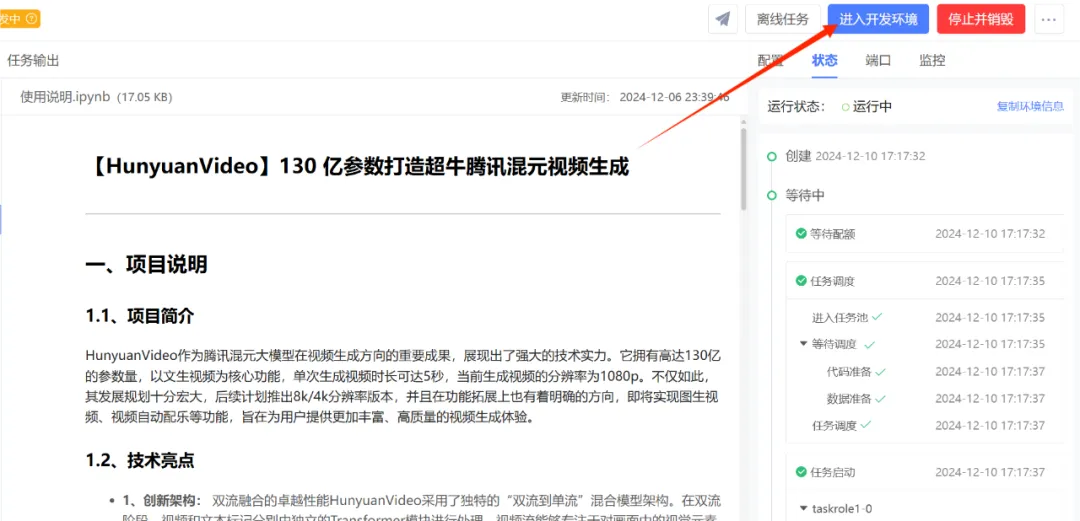The image size is (1080, 521).
Task: Click the 创建 timestamp 2024-12-10 17:17:32
Action: (870, 156)
